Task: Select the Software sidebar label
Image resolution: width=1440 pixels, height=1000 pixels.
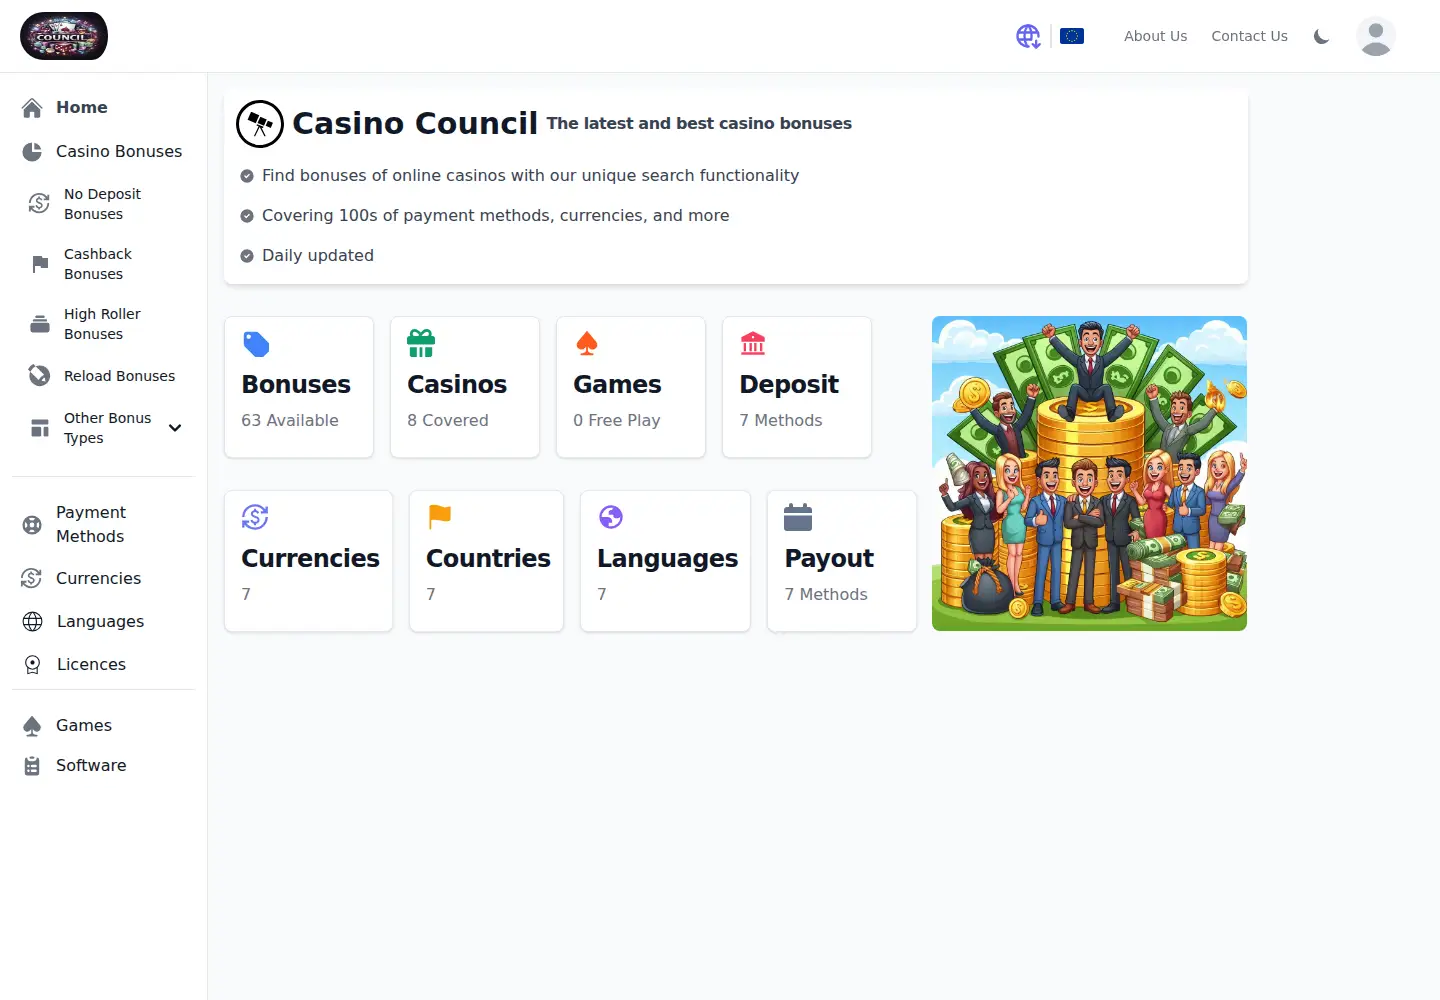Action: (91, 766)
